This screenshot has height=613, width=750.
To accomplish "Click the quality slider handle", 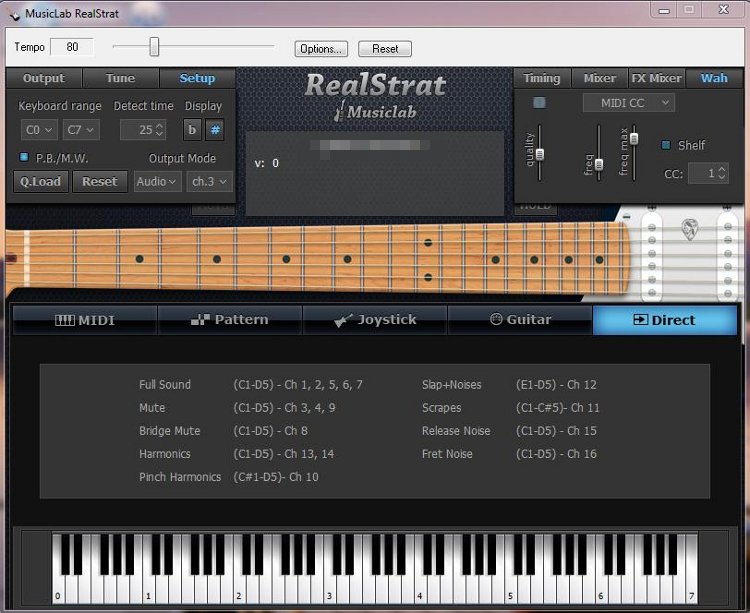I will (x=540, y=154).
